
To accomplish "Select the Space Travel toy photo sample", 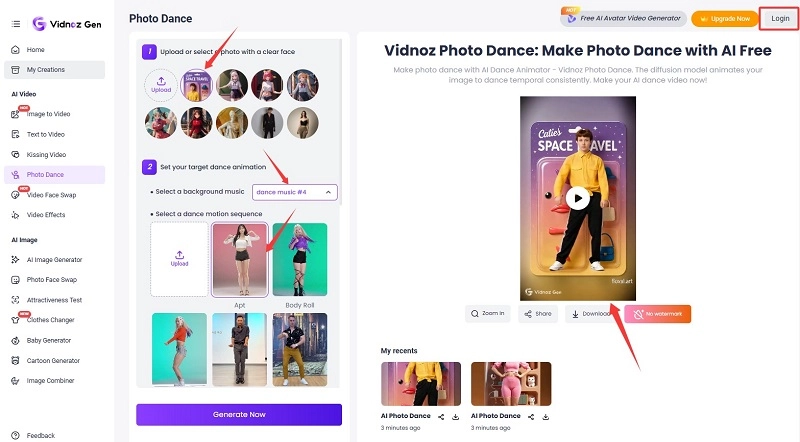I will [x=196, y=85].
